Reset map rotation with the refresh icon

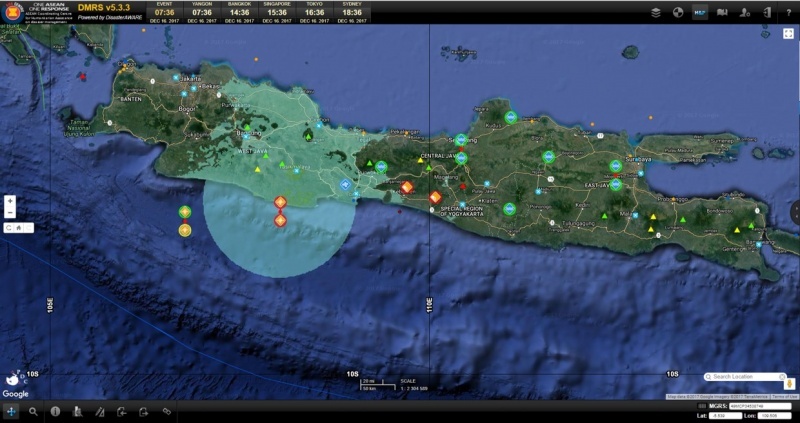9,228
